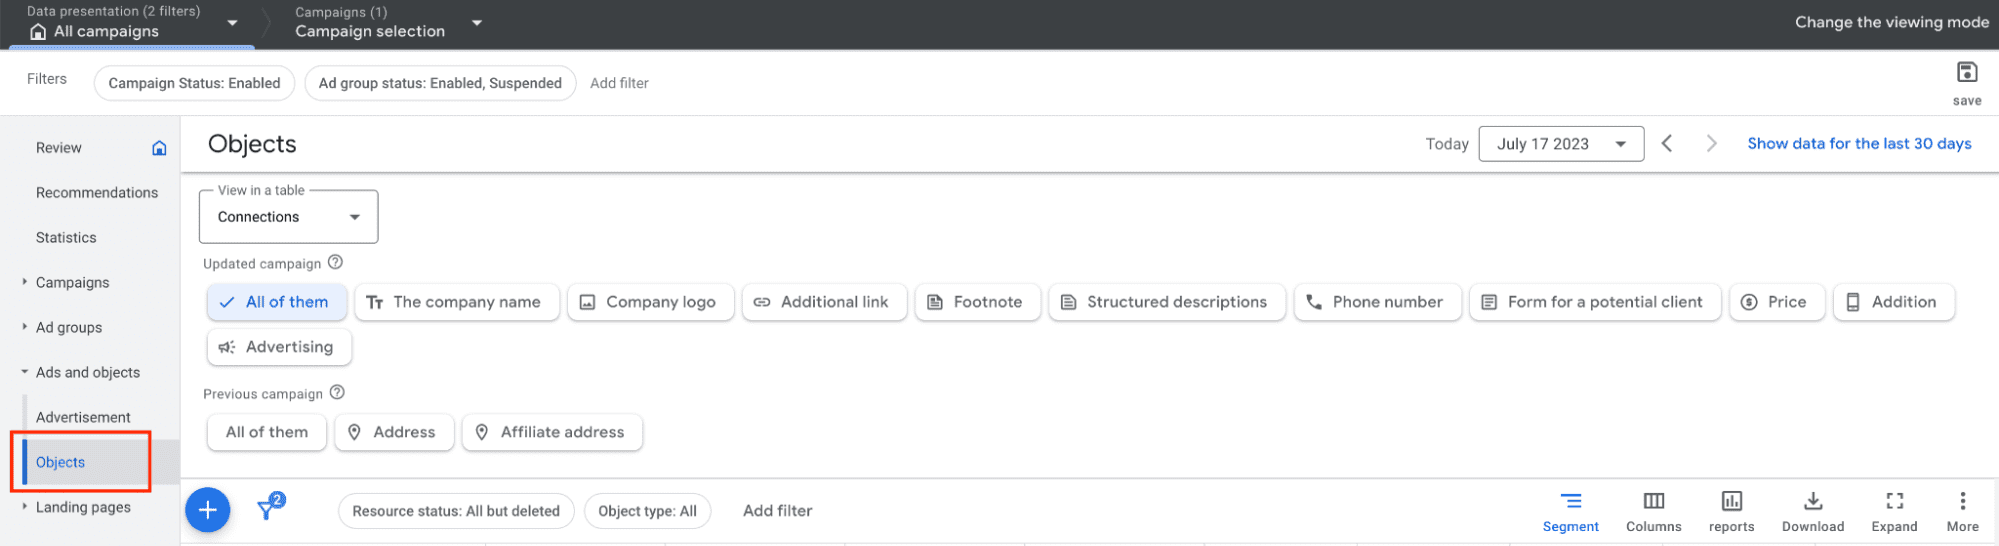Click the blue plus add button
This screenshot has height=546, width=1999.
pos(208,510)
